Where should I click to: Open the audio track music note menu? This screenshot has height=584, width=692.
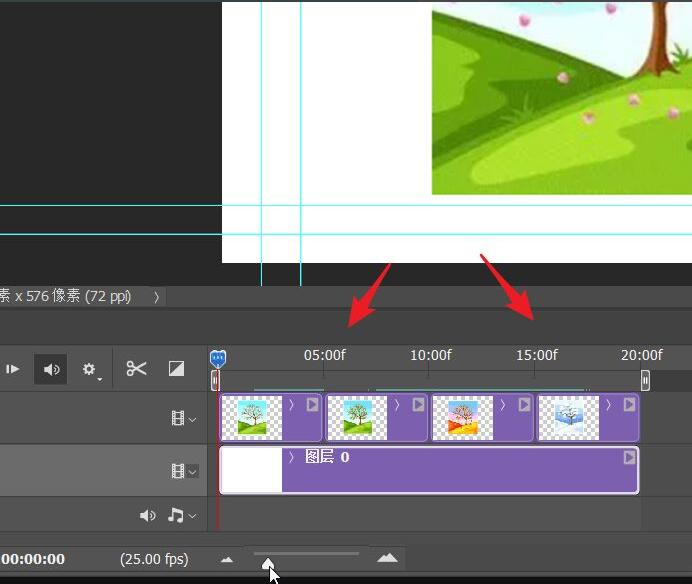181,515
